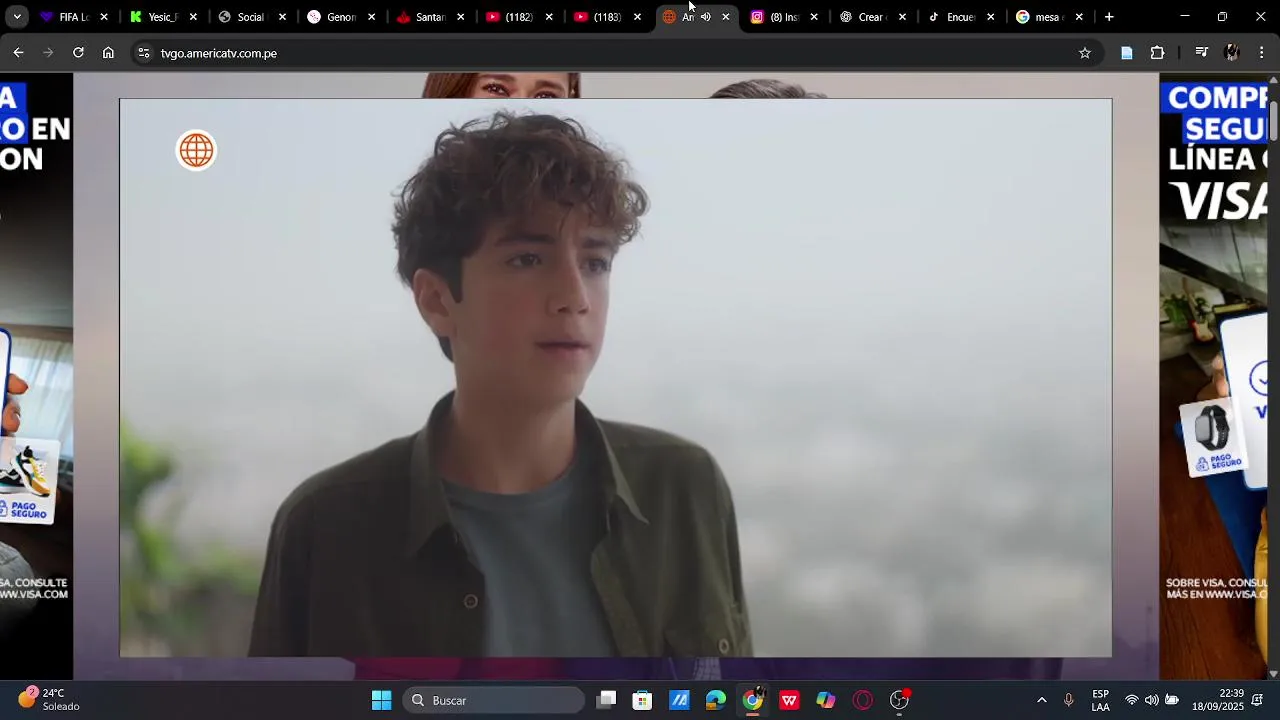This screenshot has height=720, width=1280.
Task: Close the mesa Google tab
Action: (x=1079, y=17)
